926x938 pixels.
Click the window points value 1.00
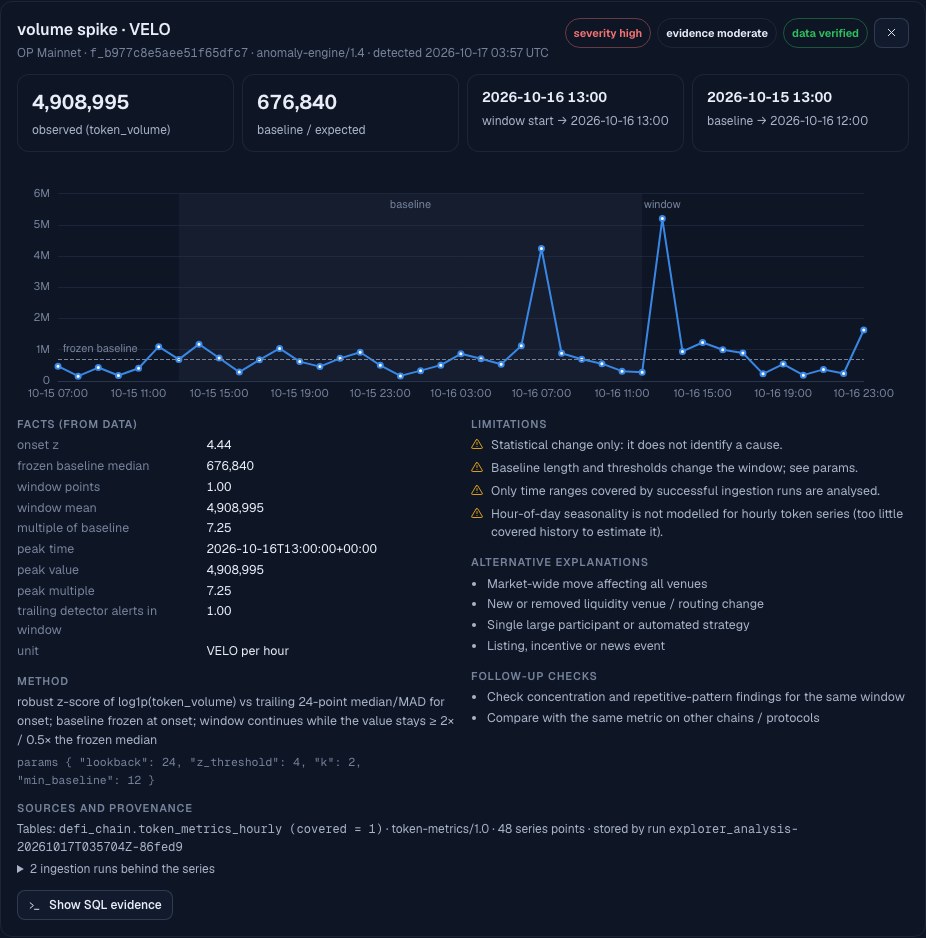tap(219, 486)
